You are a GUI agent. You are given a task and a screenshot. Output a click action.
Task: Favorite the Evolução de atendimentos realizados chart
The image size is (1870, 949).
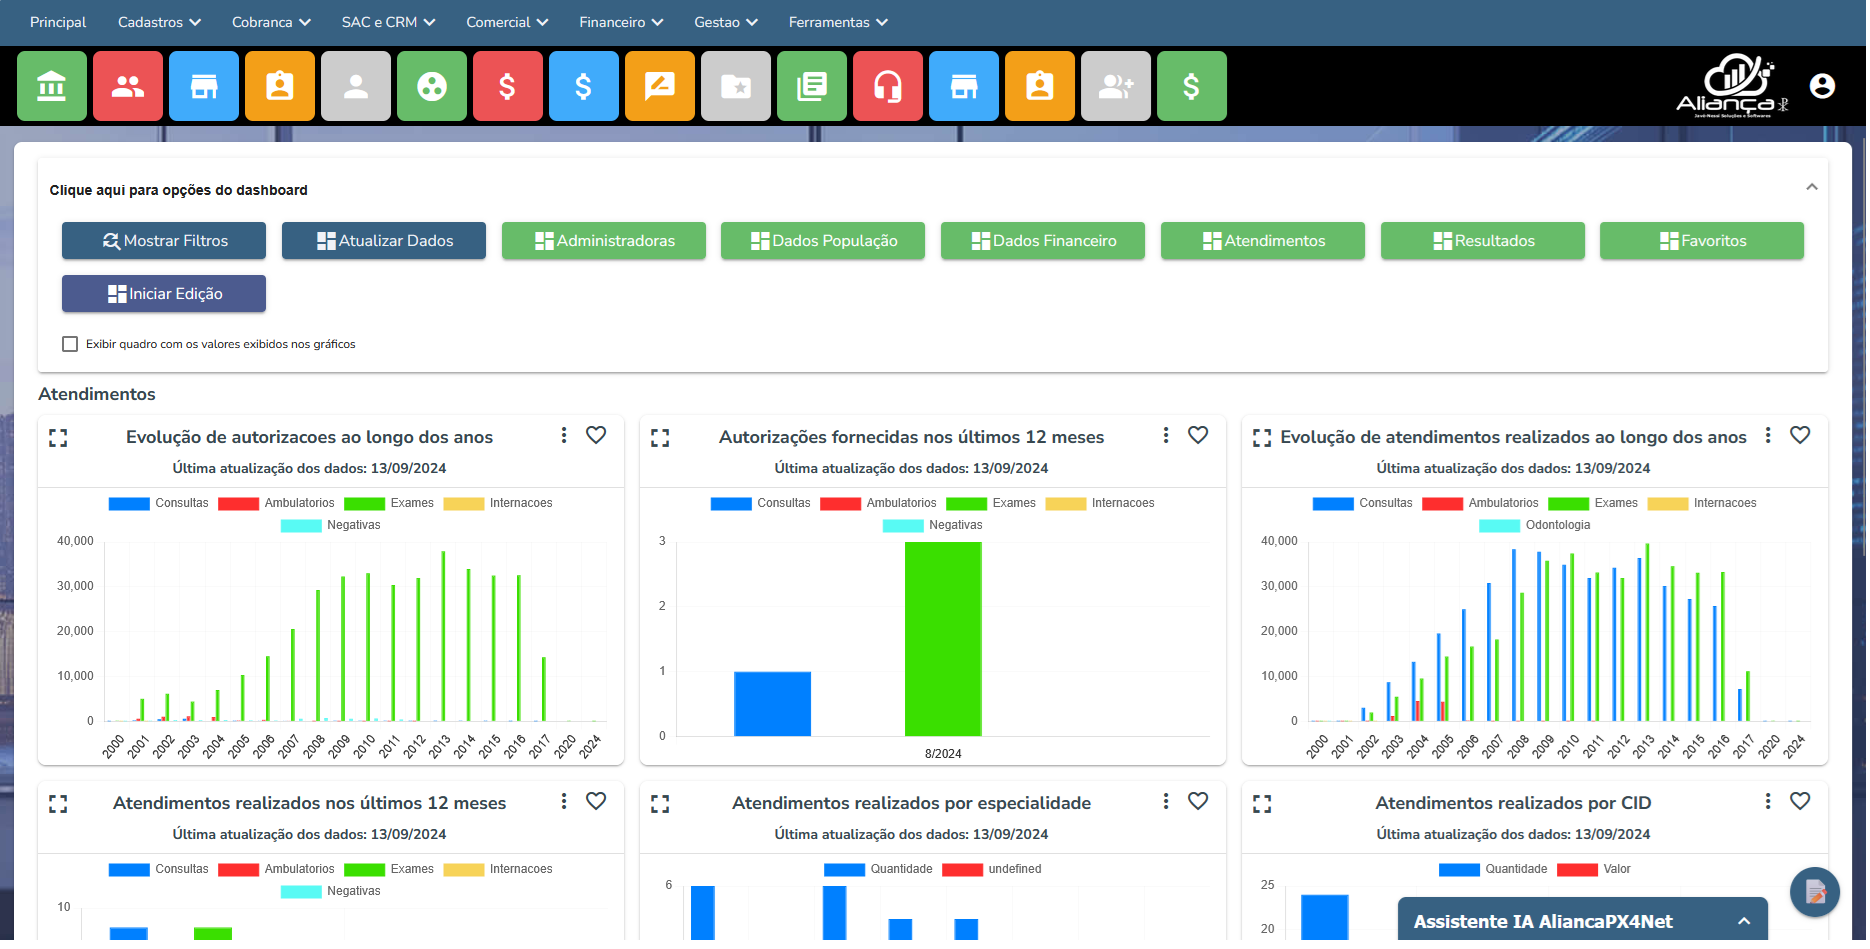point(1800,435)
